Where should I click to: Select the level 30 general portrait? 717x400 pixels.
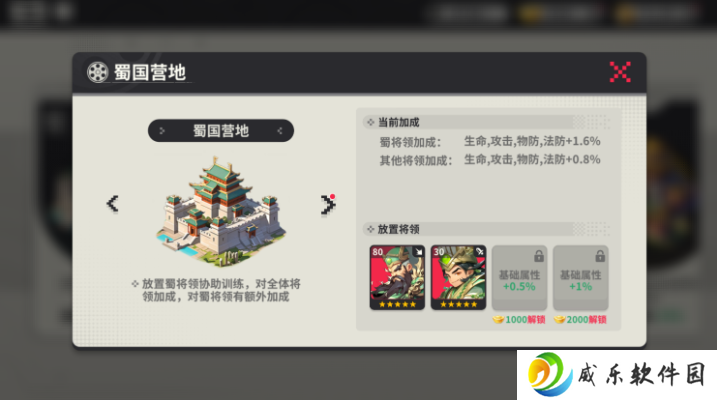coord(458,277)
